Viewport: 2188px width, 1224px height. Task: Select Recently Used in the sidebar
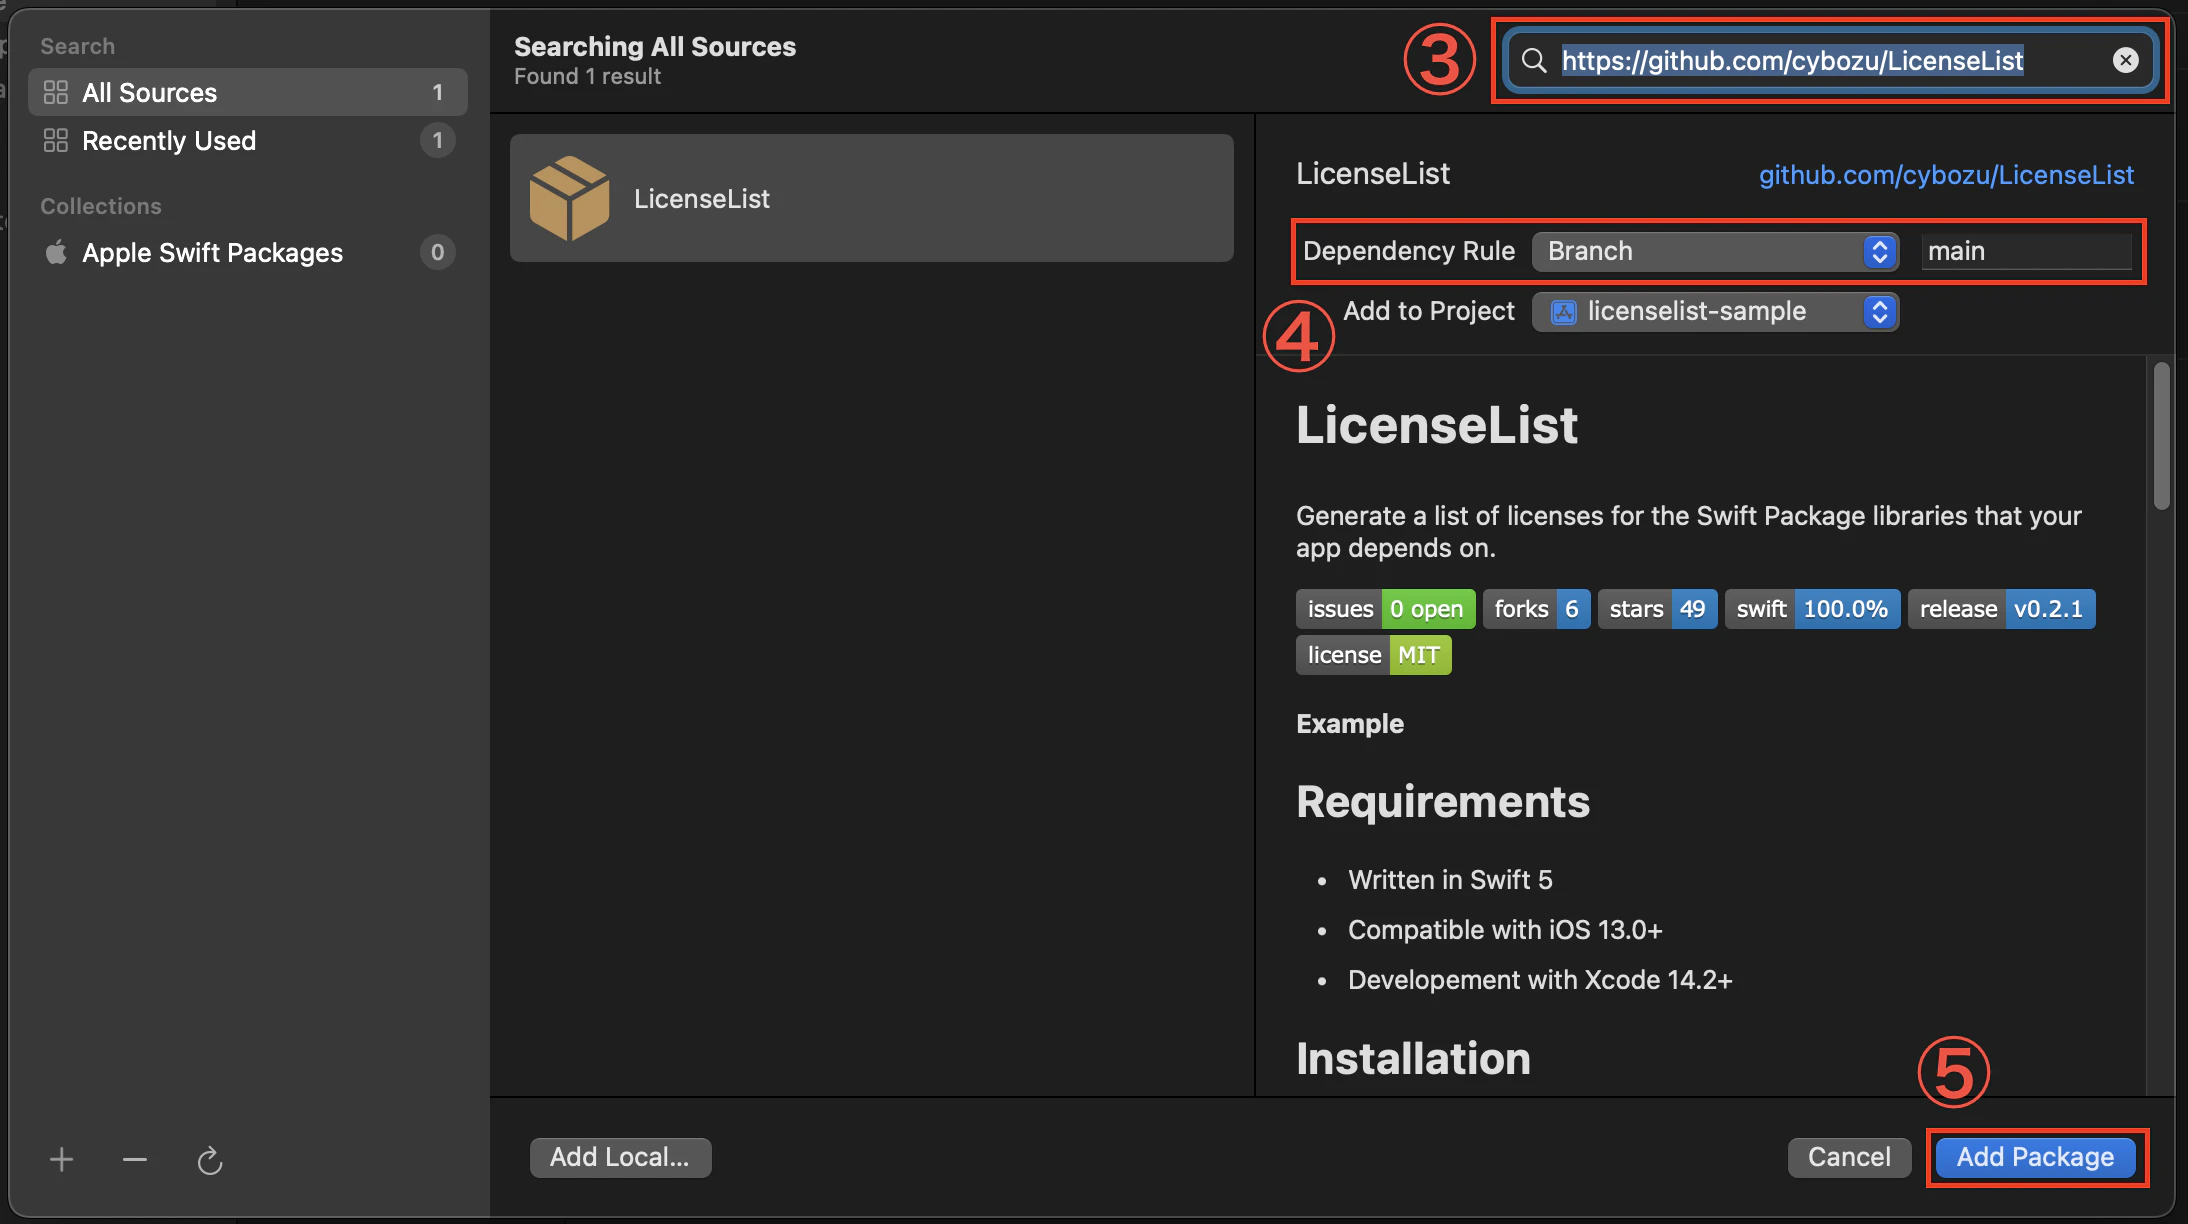(x=248, y=140)
